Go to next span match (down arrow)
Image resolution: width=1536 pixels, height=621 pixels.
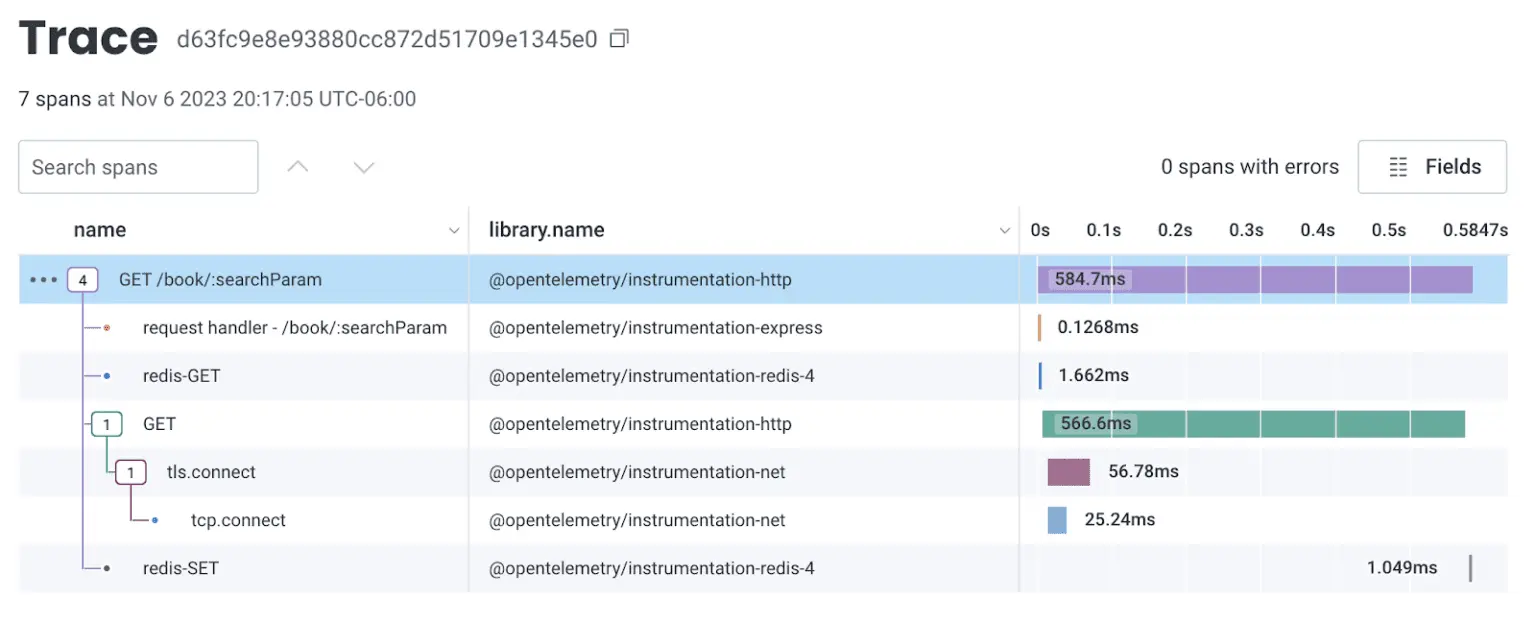(364, 167)
